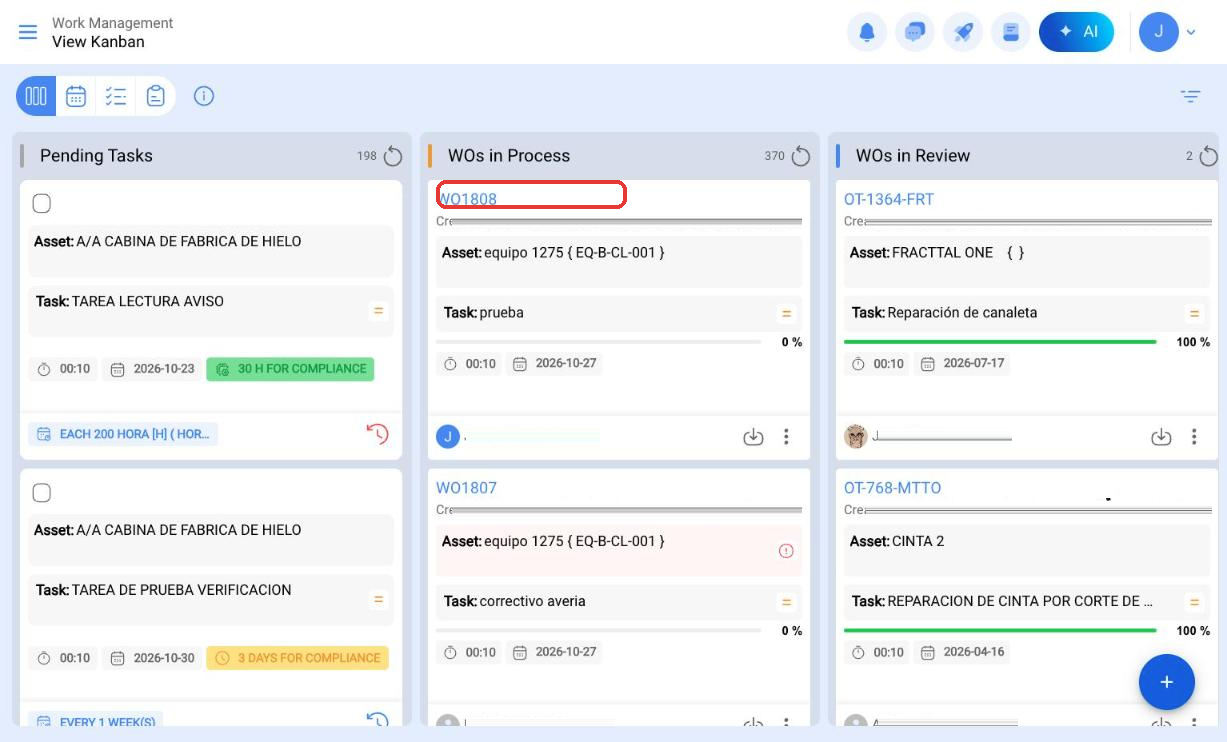
Task: Click the J assignee avatar on WO1808
Action: point(448,437)
